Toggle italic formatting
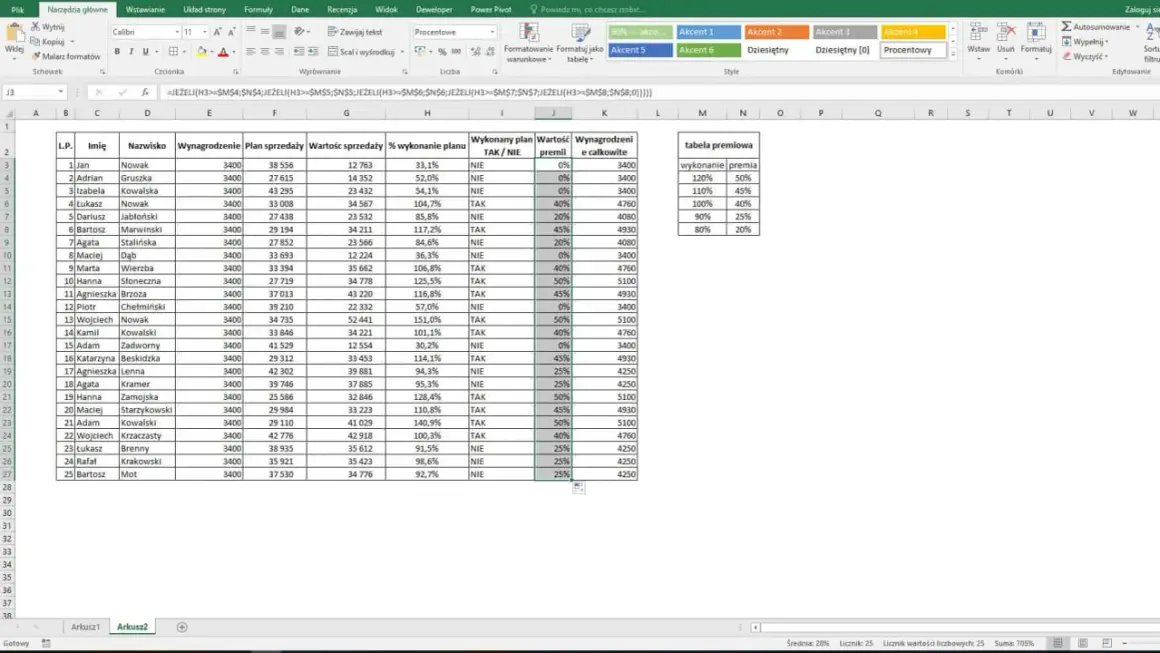The height and width of the screenshot is (653, 1160). (131, 52)
